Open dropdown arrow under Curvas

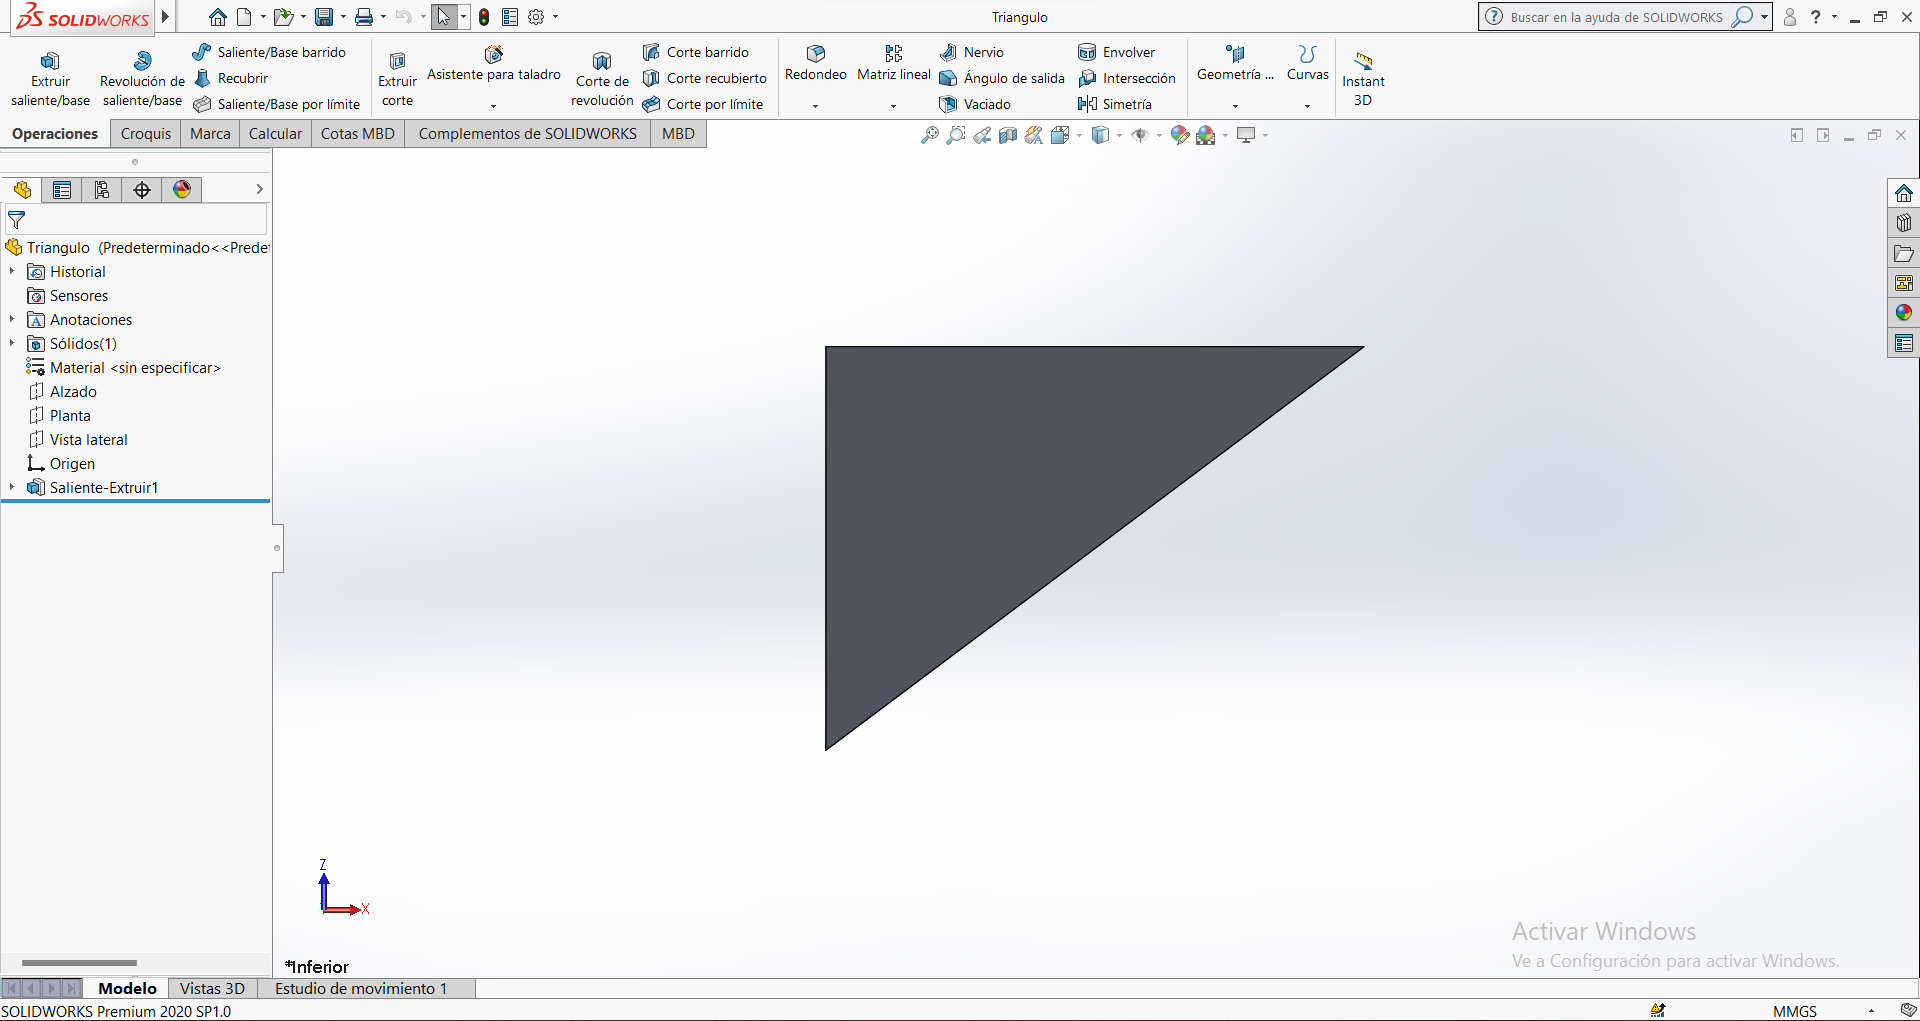[x=1308, y=105]
